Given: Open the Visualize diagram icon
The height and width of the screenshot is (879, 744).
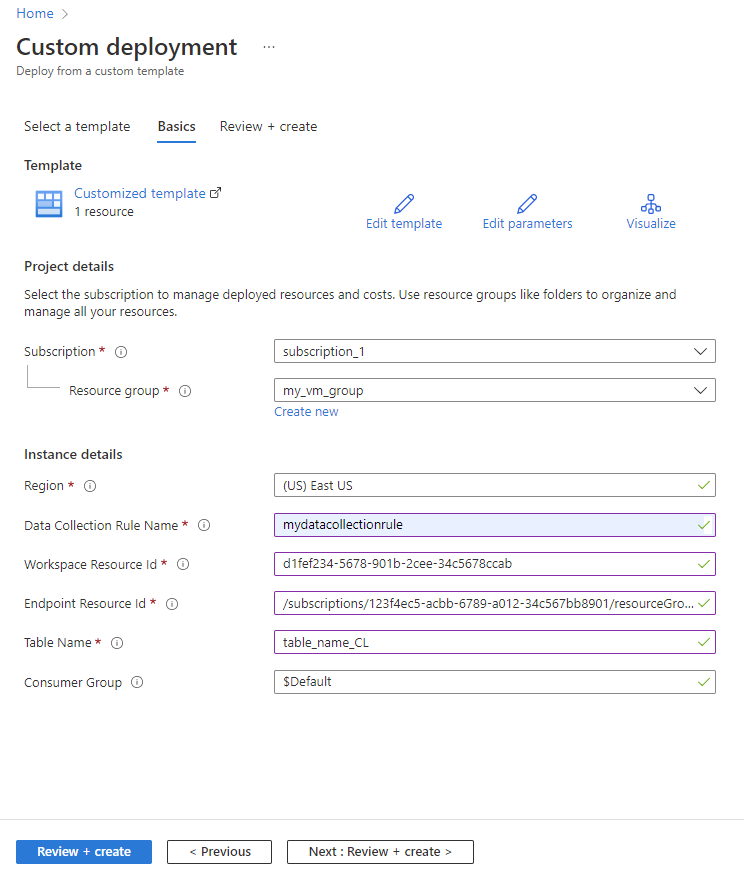Looking at the screenshot, I should point(650,204).
